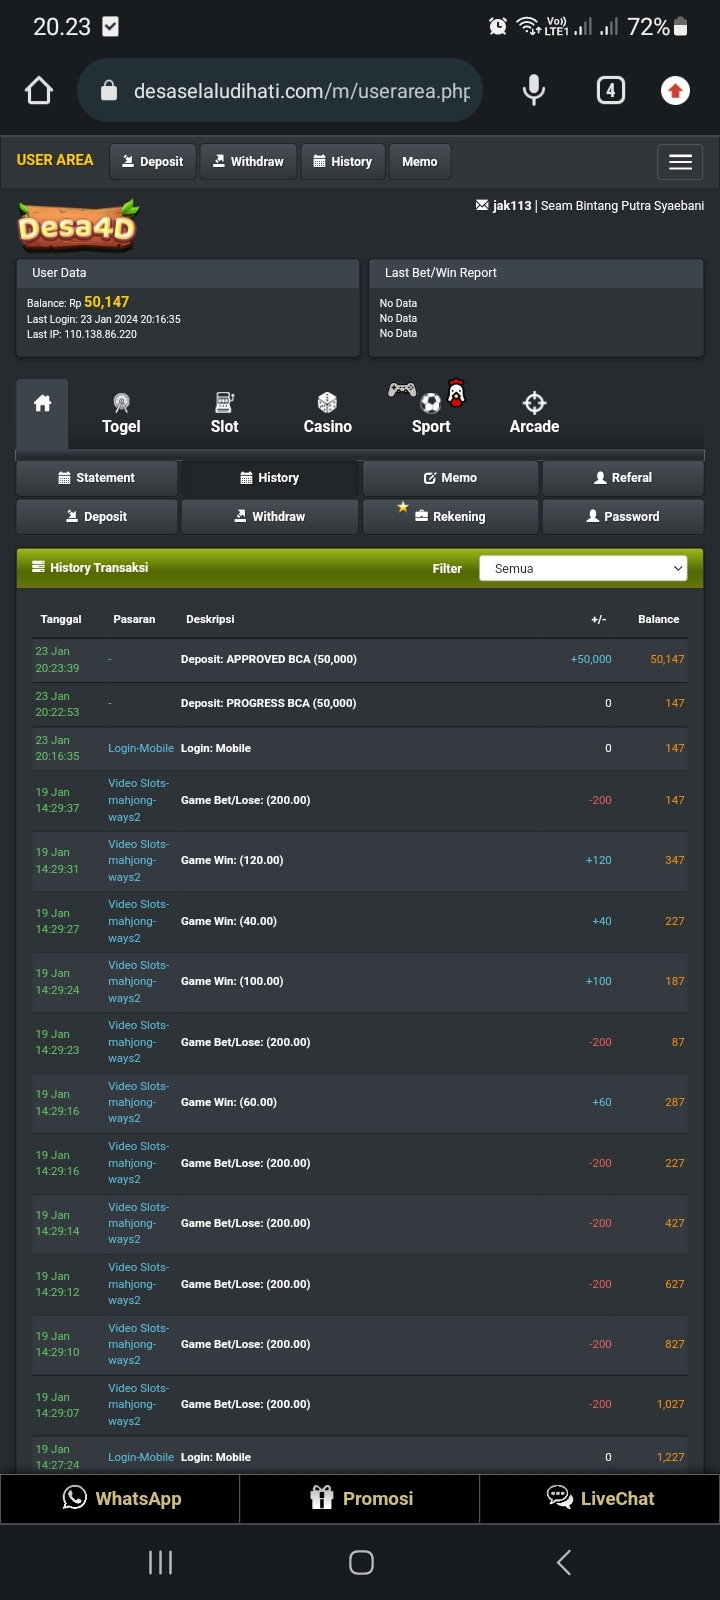Open the Arcade games category
720x1600 pixels.
[534, 413]
